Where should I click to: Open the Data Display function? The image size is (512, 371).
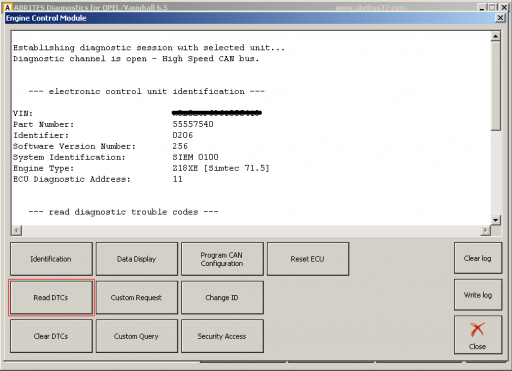point(137,259)
